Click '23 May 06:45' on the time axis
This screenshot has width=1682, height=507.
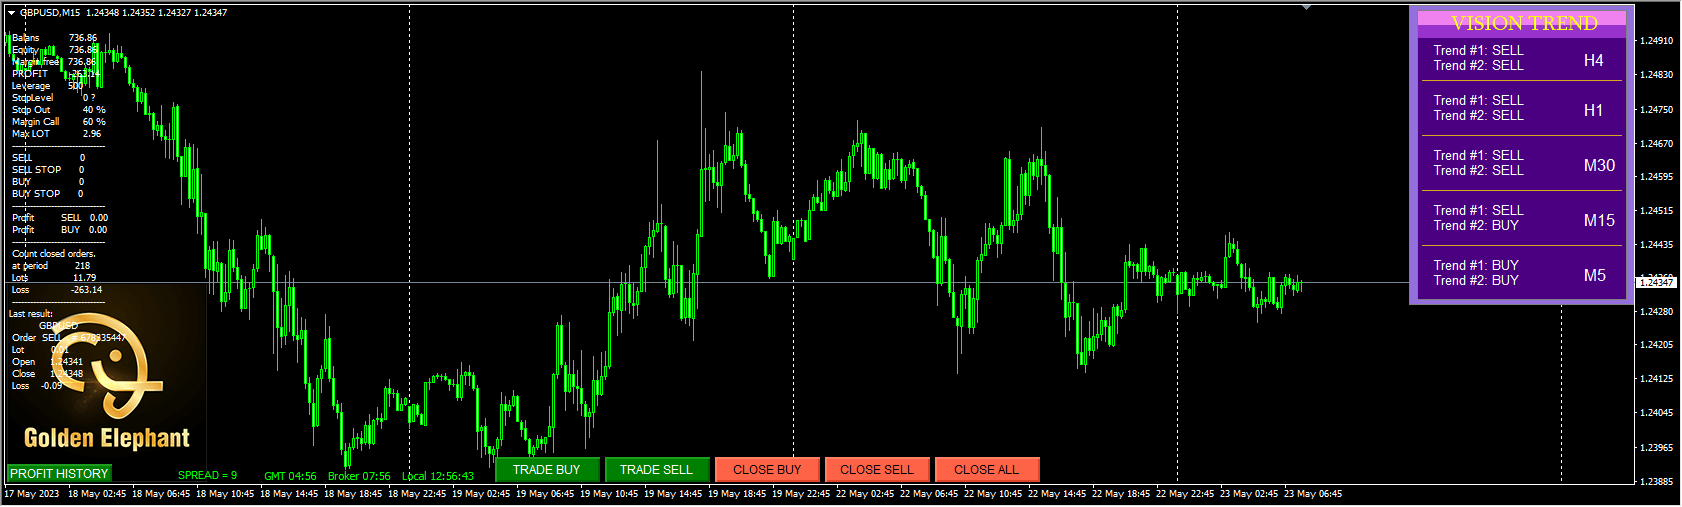coord(1315,494)
